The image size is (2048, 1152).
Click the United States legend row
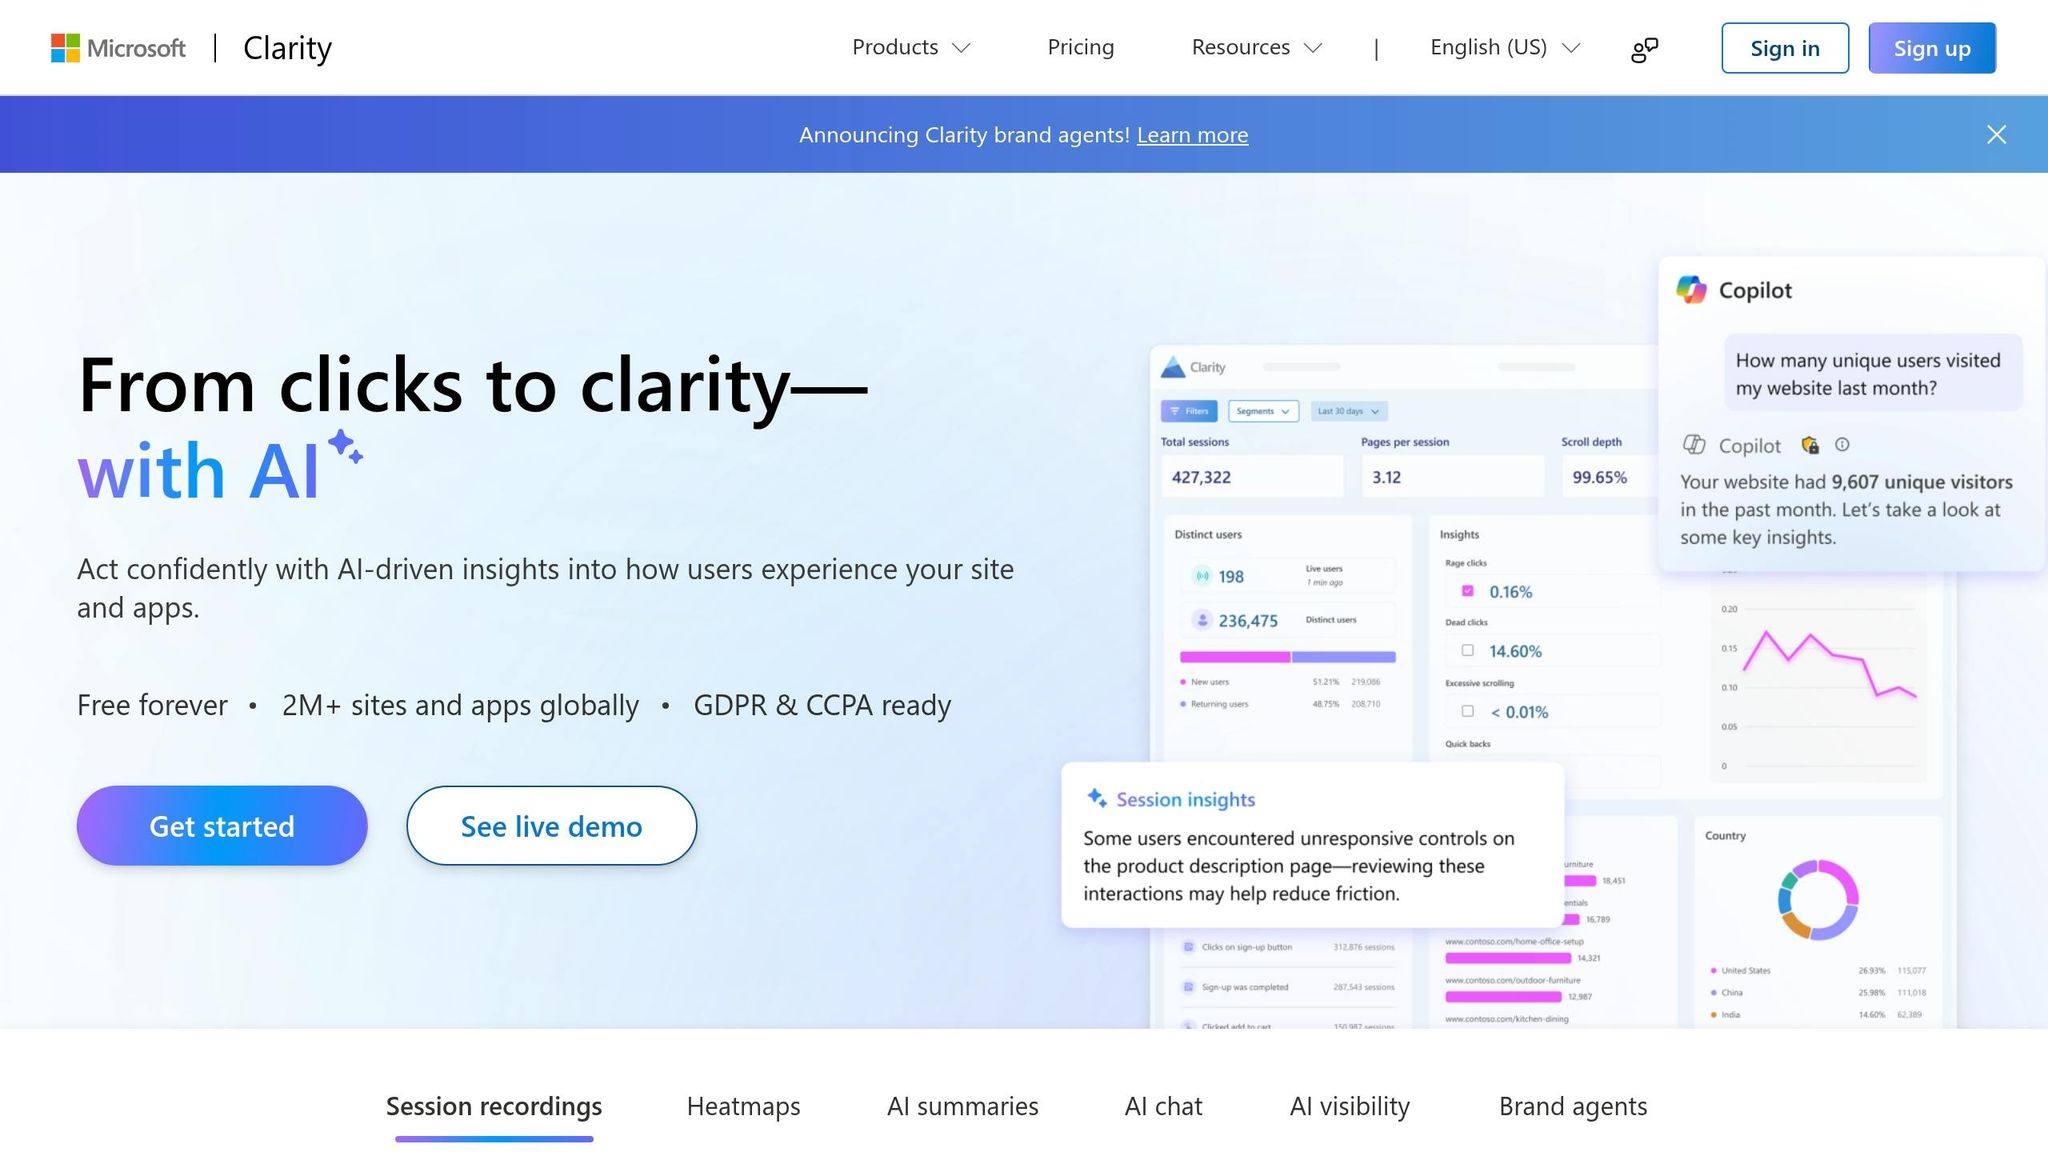[1817, 970]
